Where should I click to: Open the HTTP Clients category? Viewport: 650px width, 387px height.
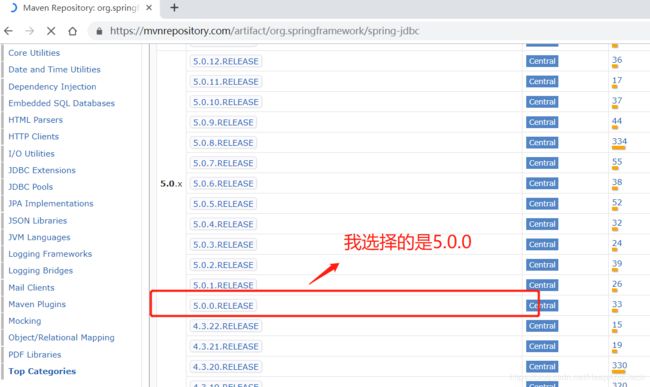34,136
